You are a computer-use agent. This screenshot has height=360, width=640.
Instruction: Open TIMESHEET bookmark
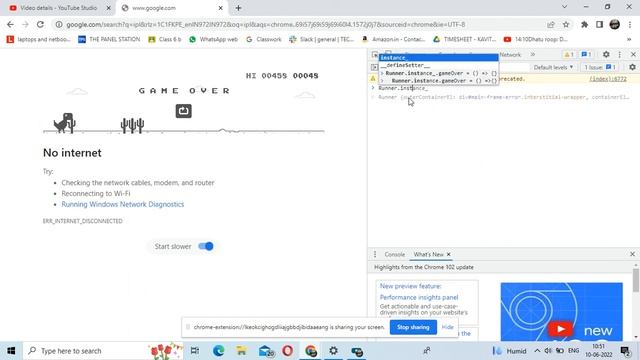pos(464,39)
